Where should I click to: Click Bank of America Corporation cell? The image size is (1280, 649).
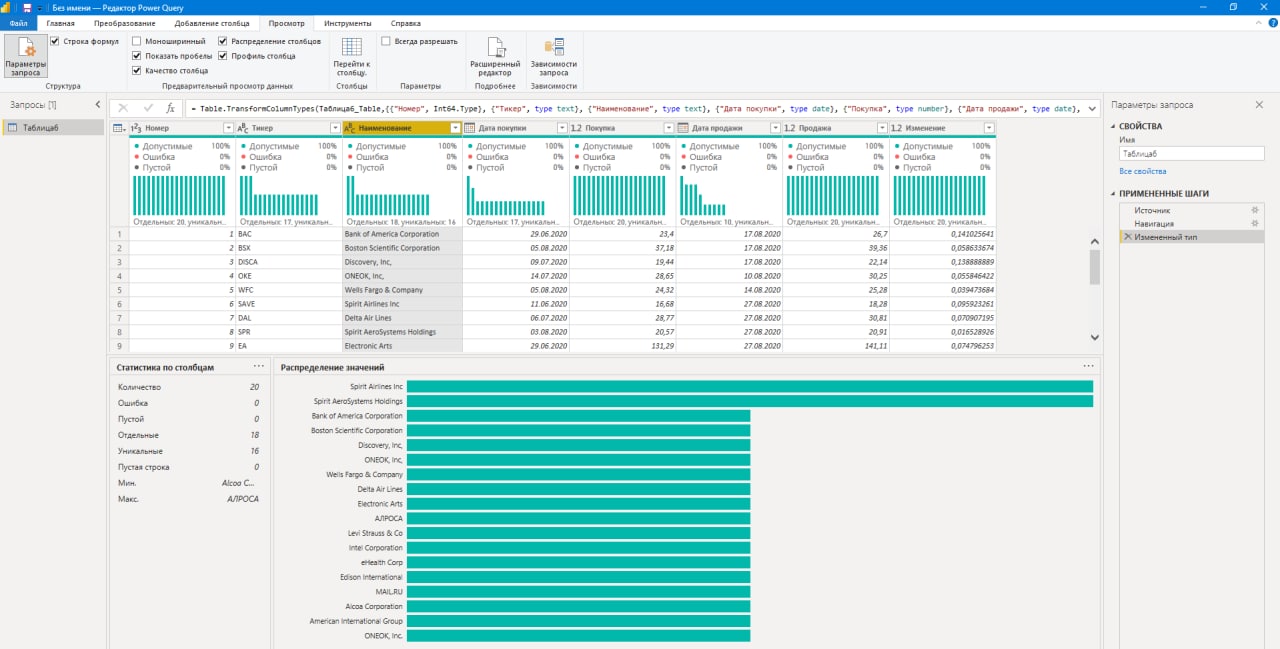click(x=403, y=234)
